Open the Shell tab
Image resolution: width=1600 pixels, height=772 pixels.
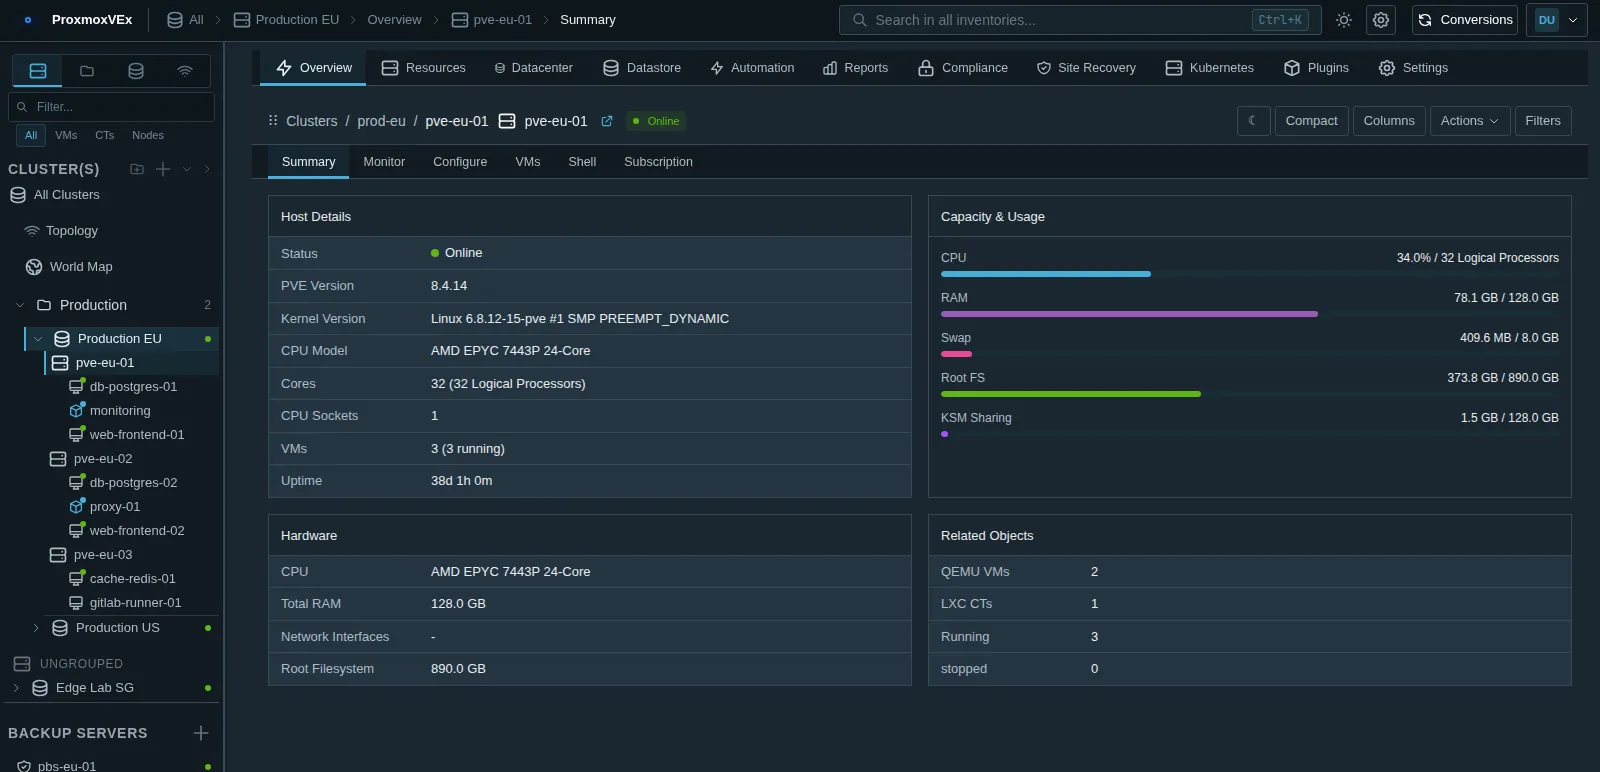pyautogui.click(x=582, y=162)
